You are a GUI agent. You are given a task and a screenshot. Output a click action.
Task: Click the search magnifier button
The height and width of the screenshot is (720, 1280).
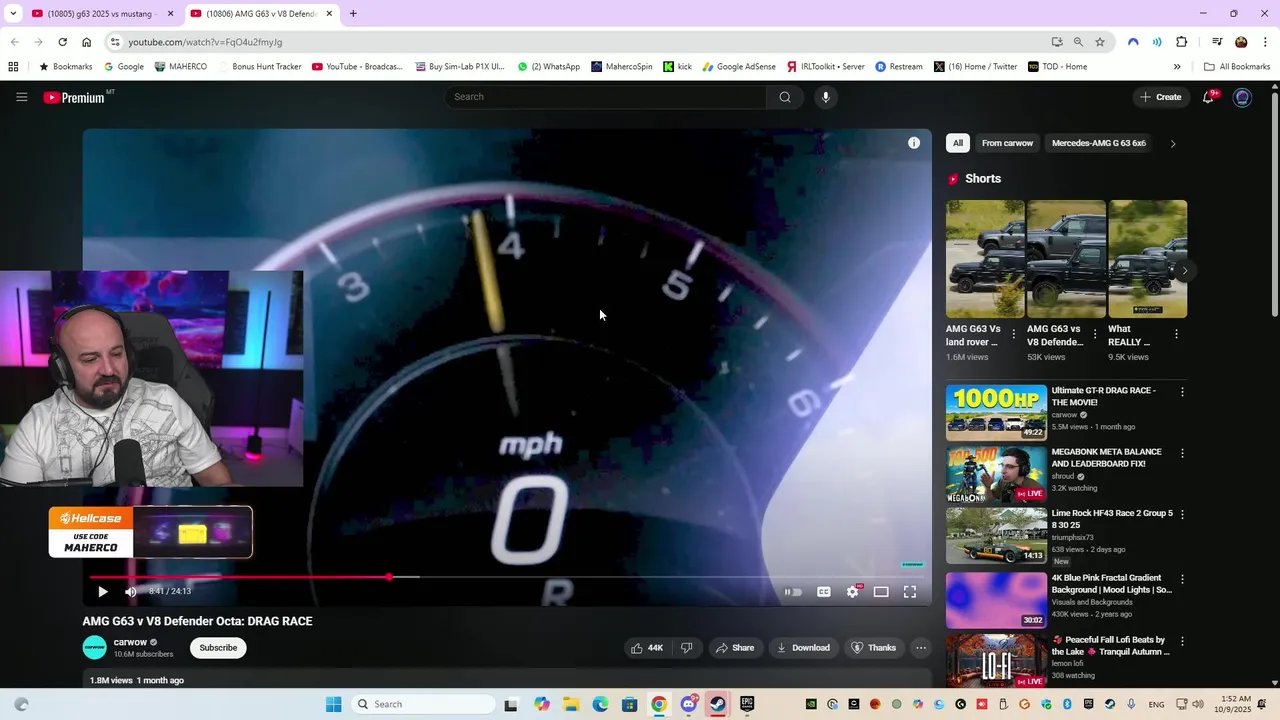point(785,97)
